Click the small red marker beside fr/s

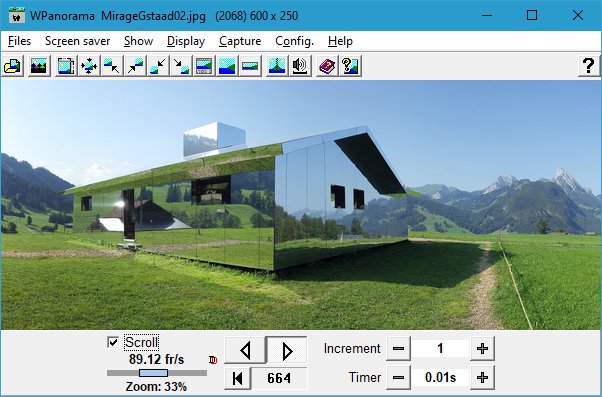point(213,360)
